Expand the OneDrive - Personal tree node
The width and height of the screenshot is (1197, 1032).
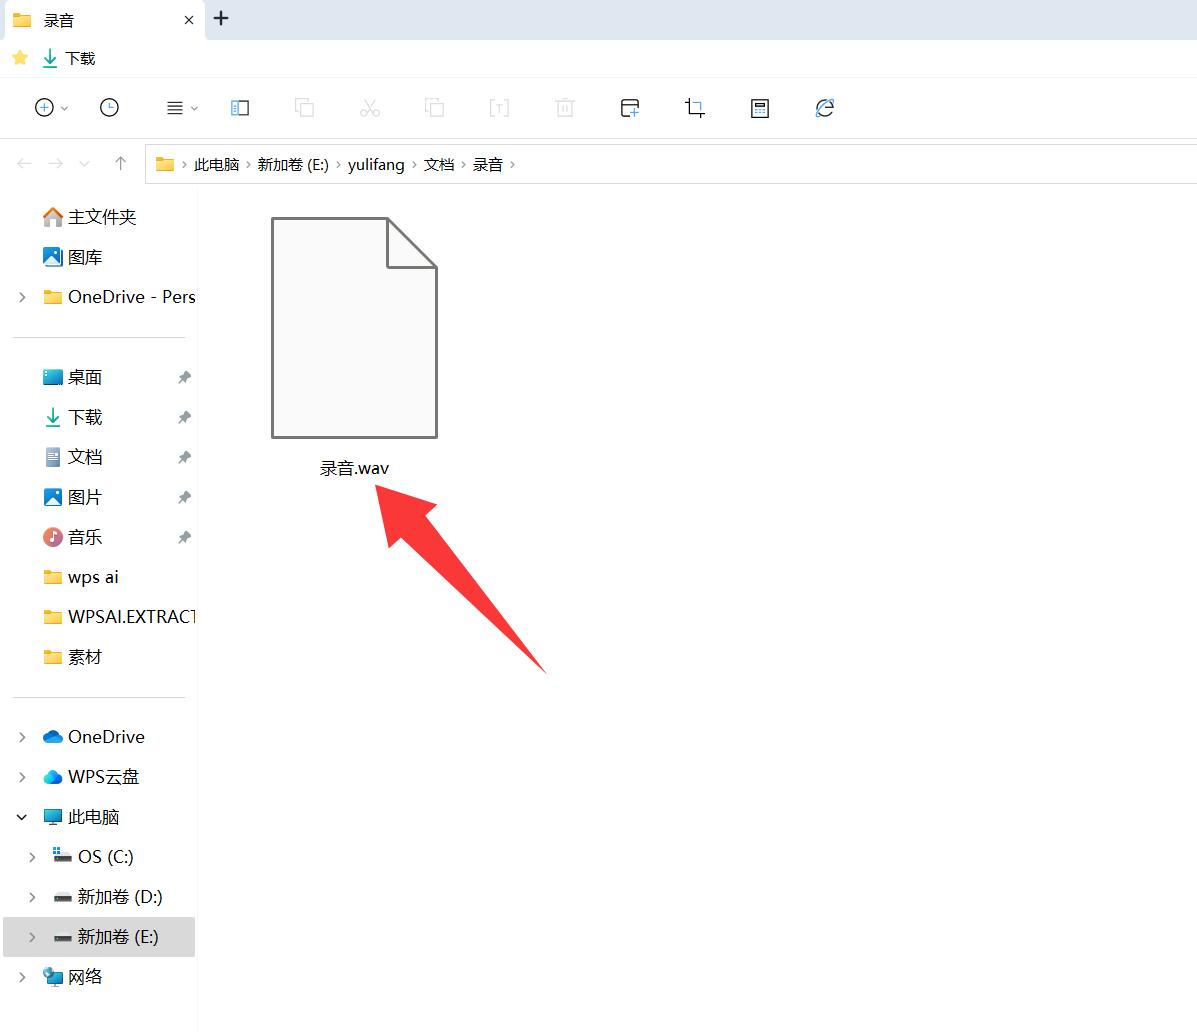tap(23, 297)
